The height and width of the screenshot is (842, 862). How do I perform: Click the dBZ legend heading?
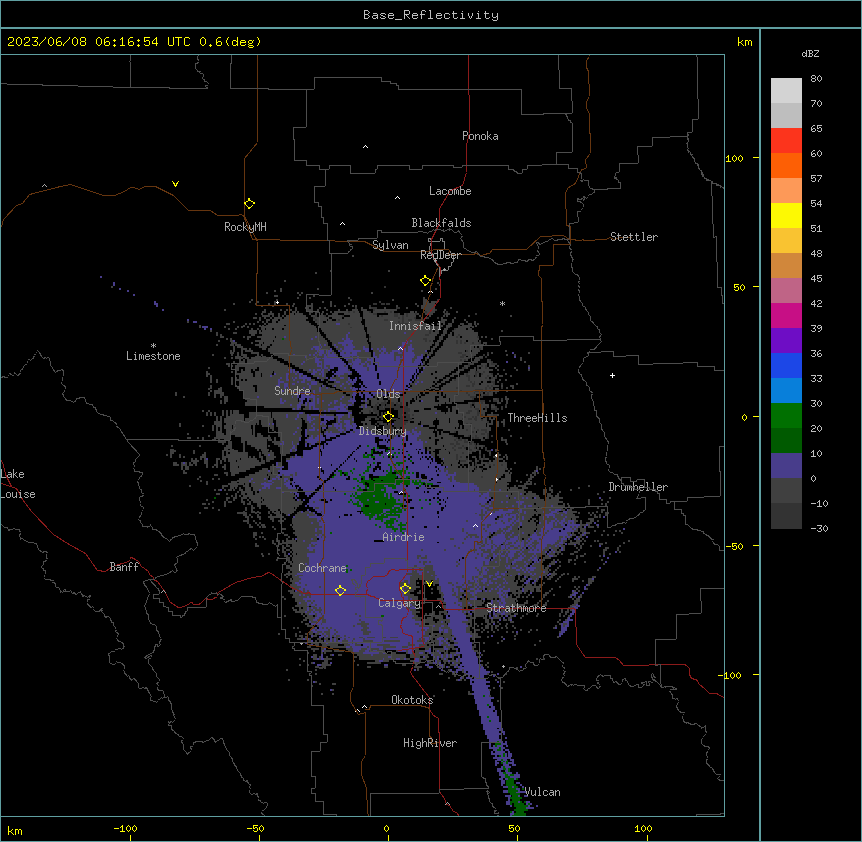810,53
